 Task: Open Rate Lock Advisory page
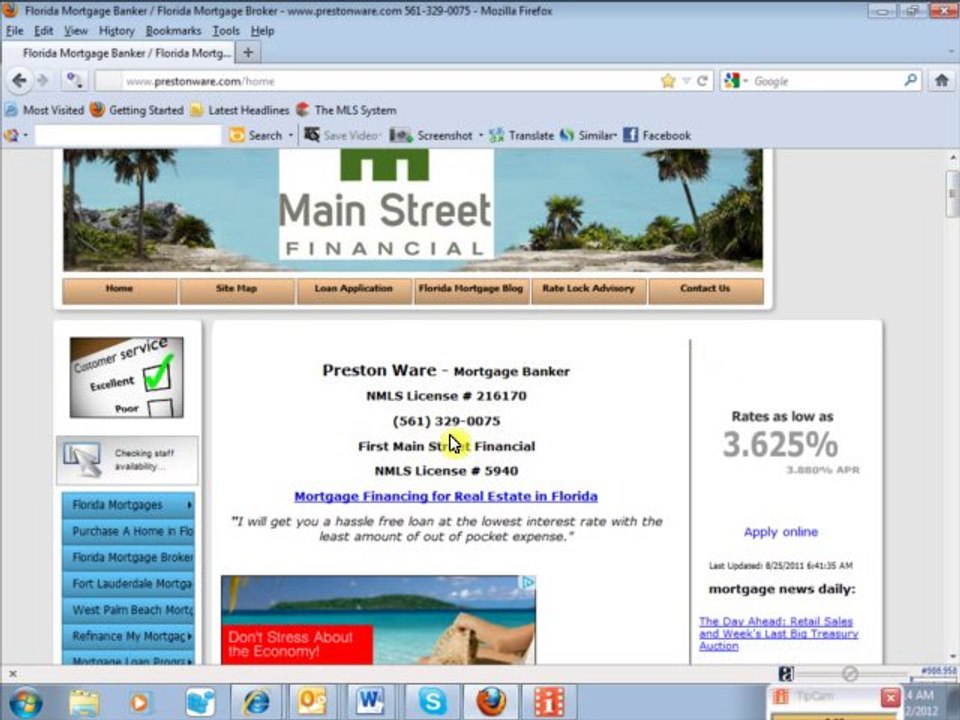tap(588, 290)
